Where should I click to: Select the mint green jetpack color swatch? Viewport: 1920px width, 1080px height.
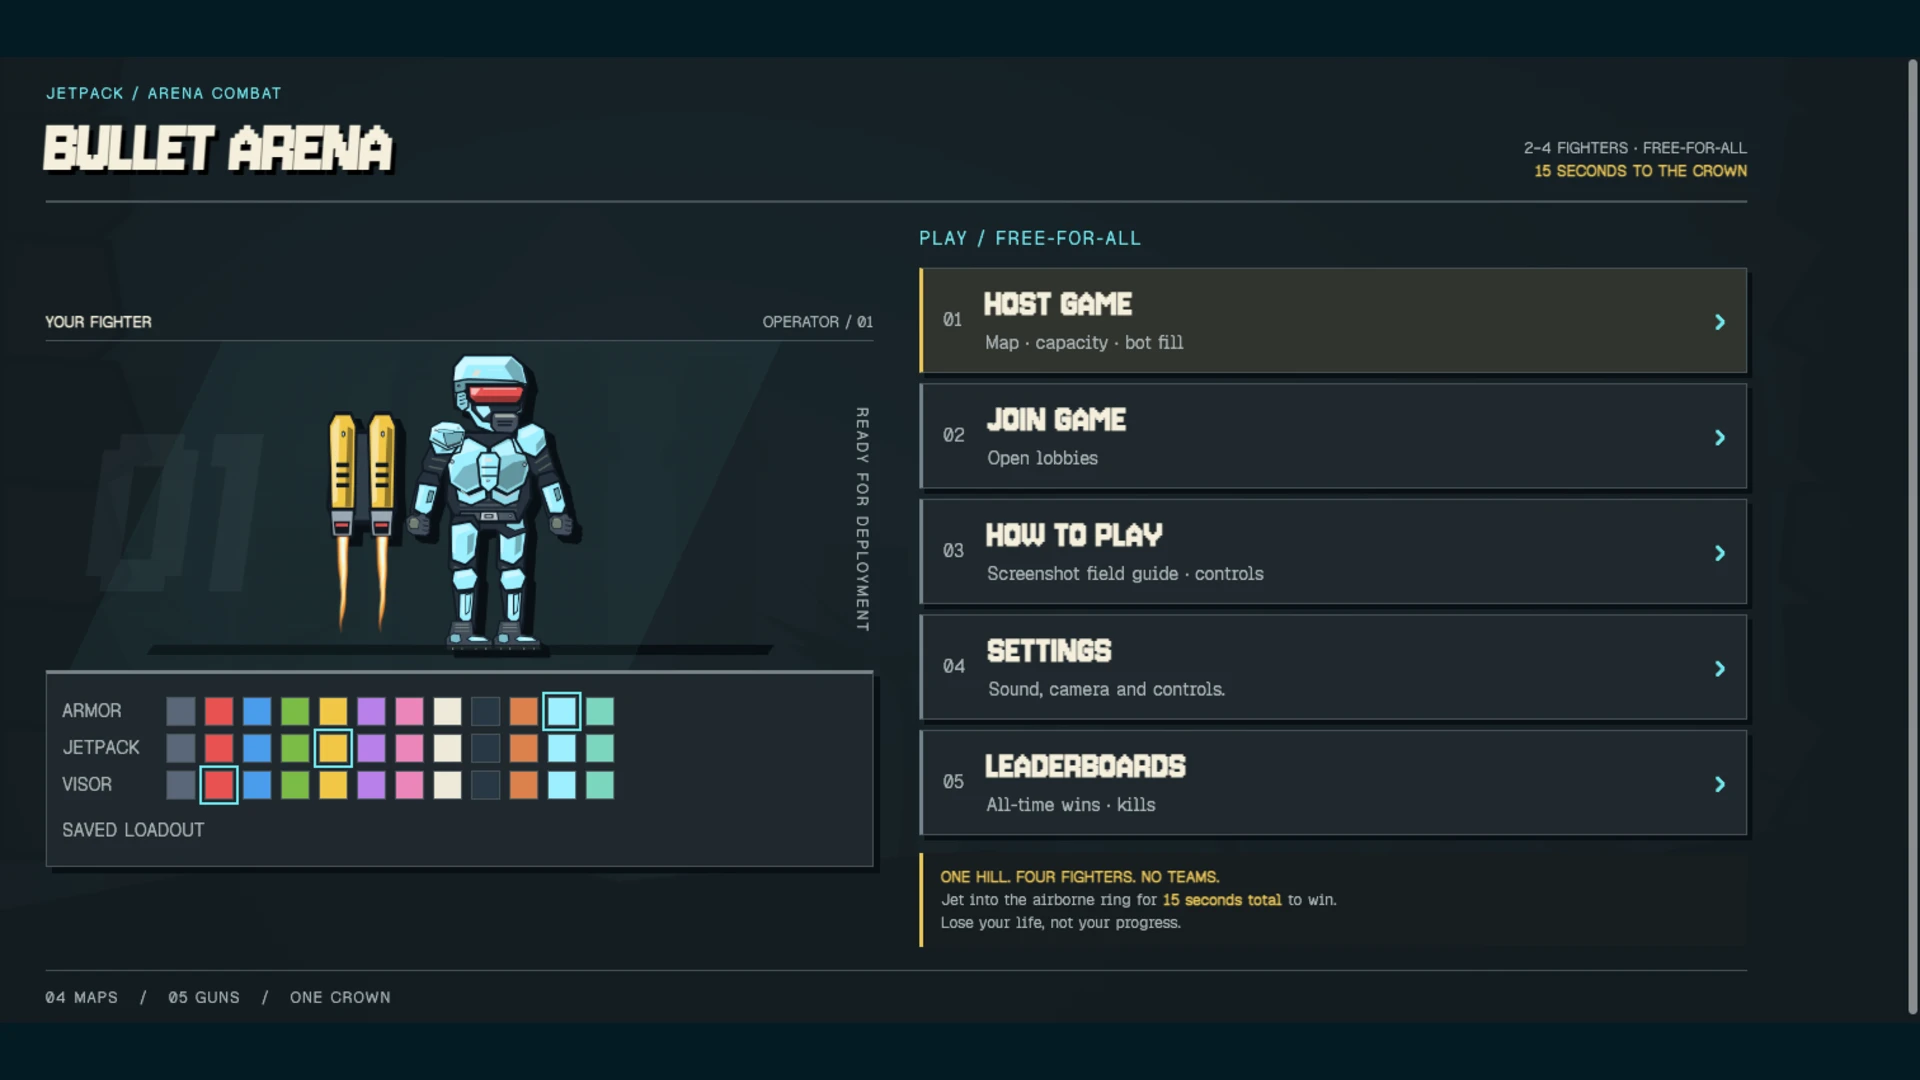pos(600,748)
